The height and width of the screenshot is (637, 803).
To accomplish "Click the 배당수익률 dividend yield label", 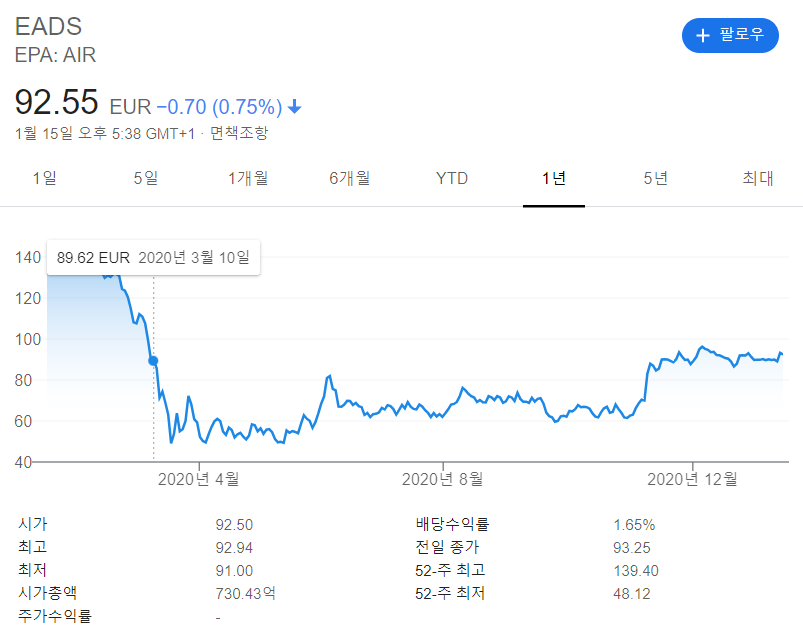I will click(x=452, y=524).
